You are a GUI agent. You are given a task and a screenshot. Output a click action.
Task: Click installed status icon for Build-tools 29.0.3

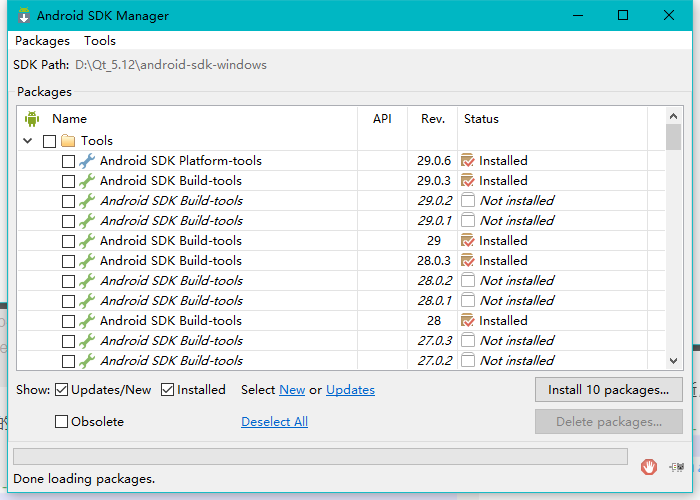(467, 181)
